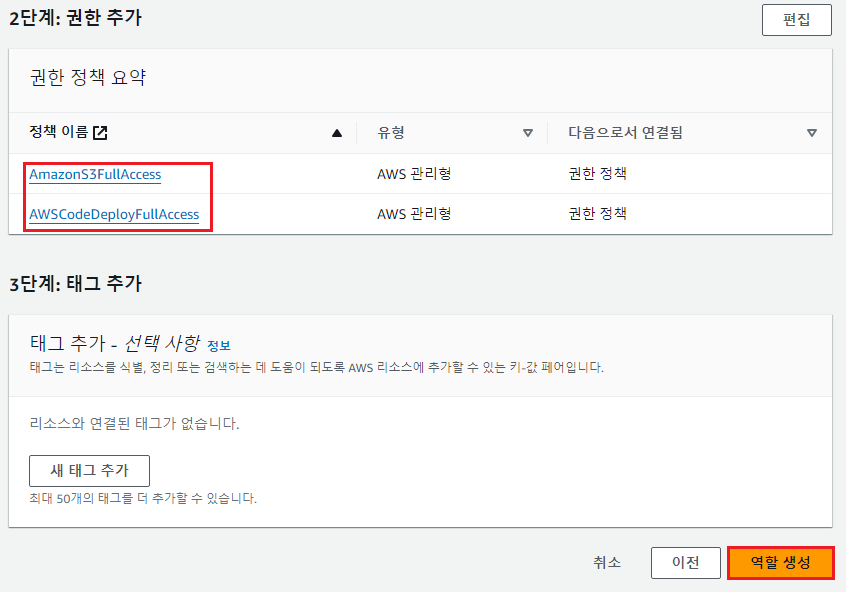
Task: Select AWS 관리형 in AmazonS3FullAccess row
Action: 414,174
